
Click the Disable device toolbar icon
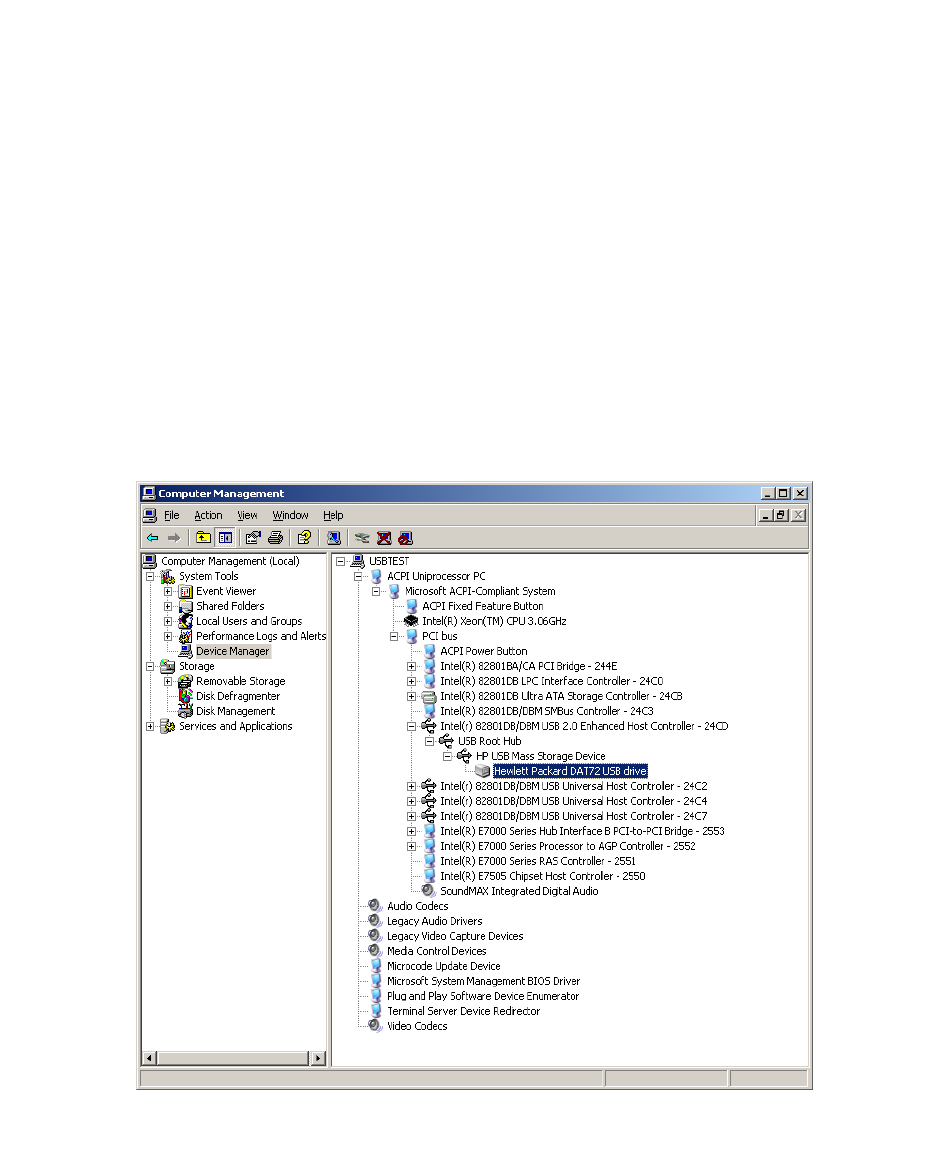pos(405,537)
